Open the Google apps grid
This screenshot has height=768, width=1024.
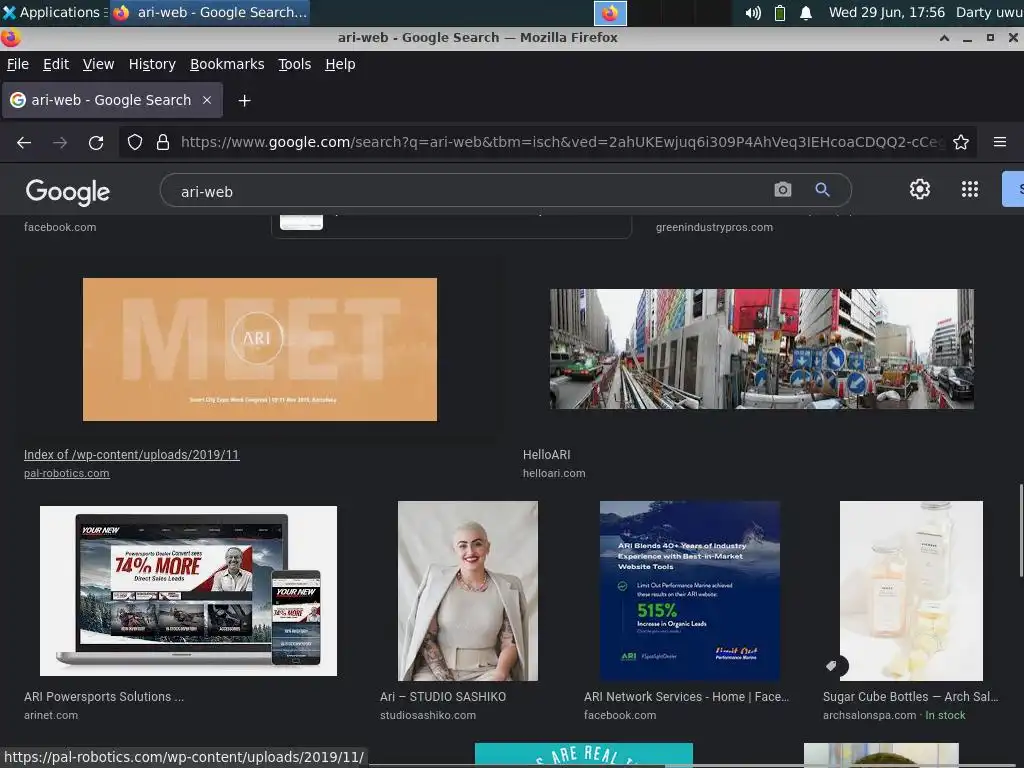coord(970,189)
